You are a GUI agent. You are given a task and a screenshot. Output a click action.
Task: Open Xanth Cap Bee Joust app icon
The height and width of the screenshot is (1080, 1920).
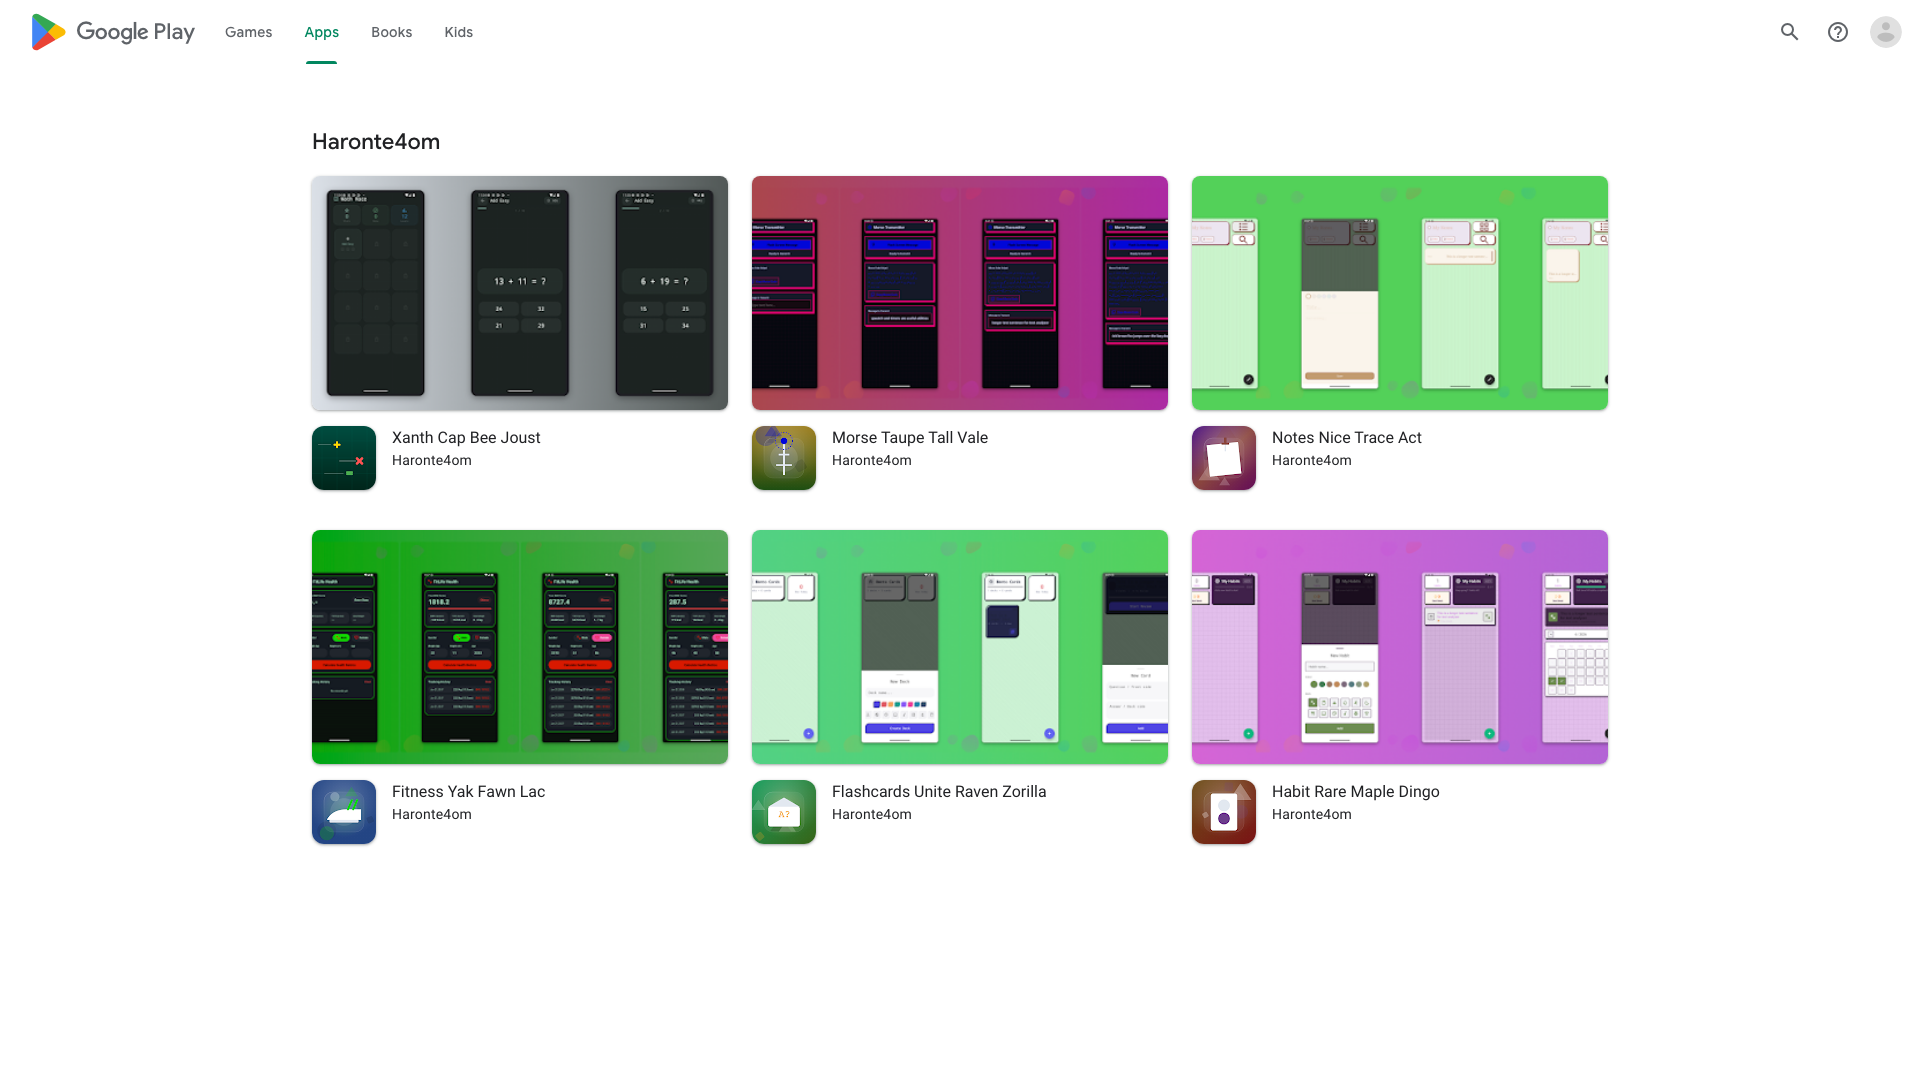[344, 458]
